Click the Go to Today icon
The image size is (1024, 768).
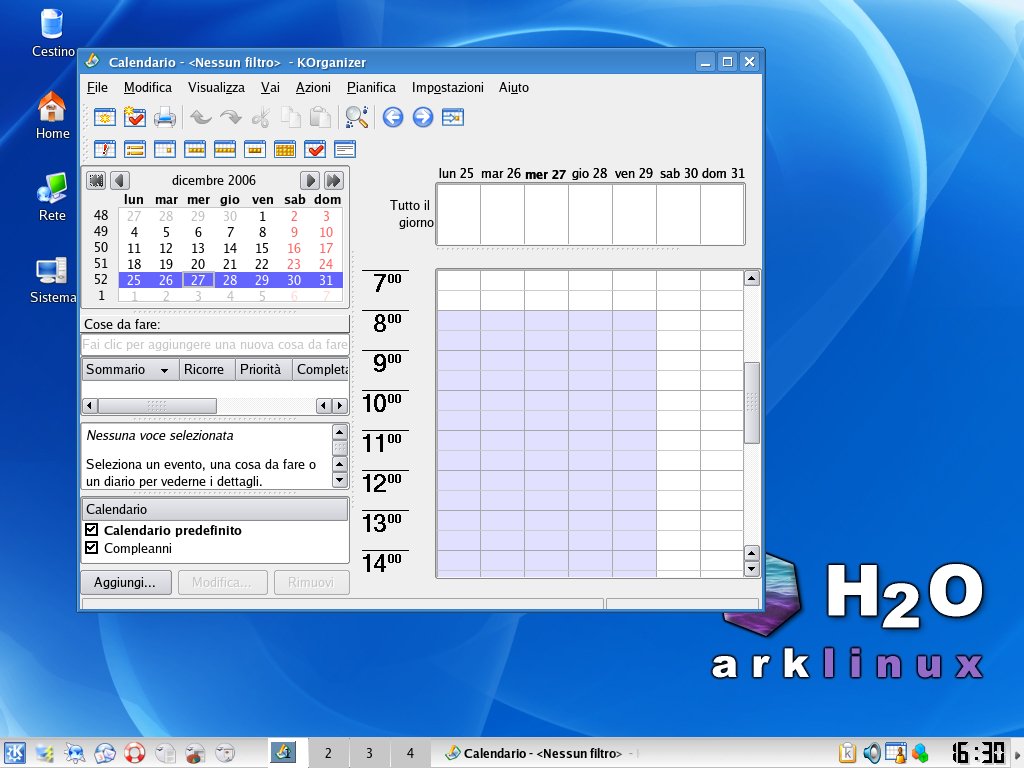pos(453,118)
